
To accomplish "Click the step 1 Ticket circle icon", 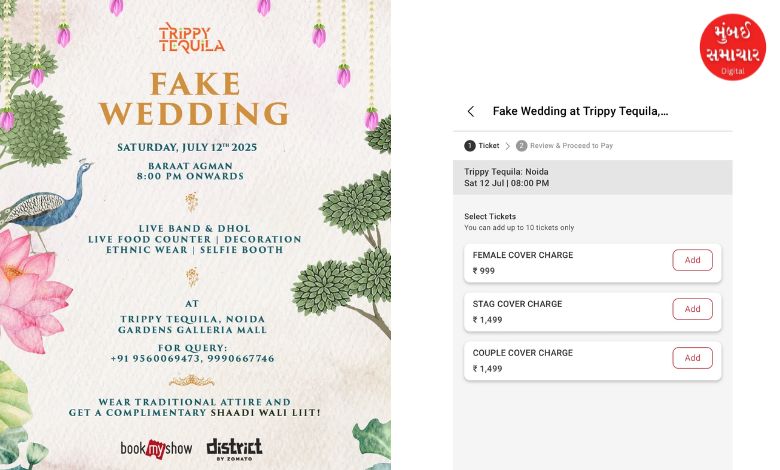I will [470, 146].
